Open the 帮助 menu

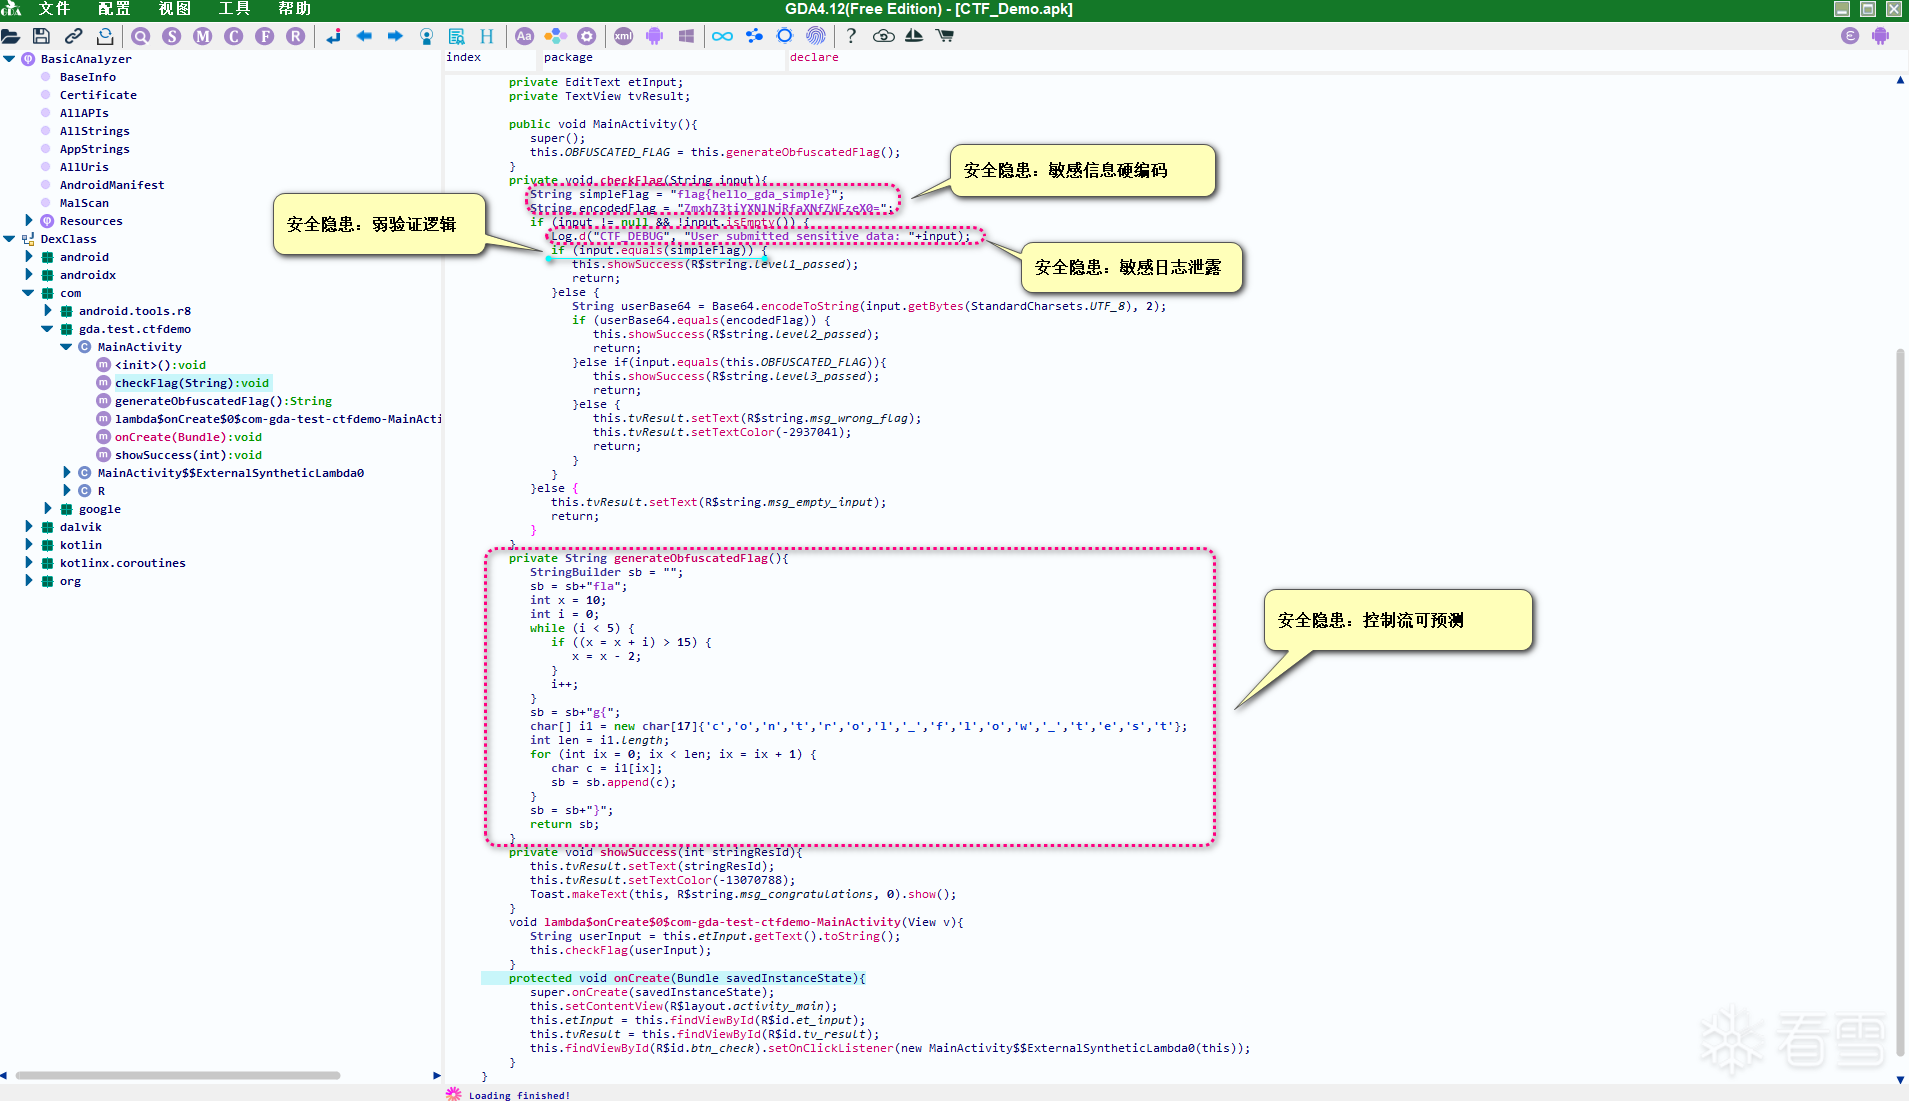[x=294, y=9]
